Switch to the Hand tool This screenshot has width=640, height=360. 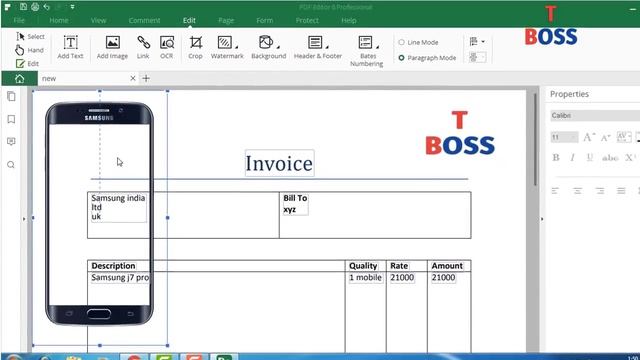point(29,50)
